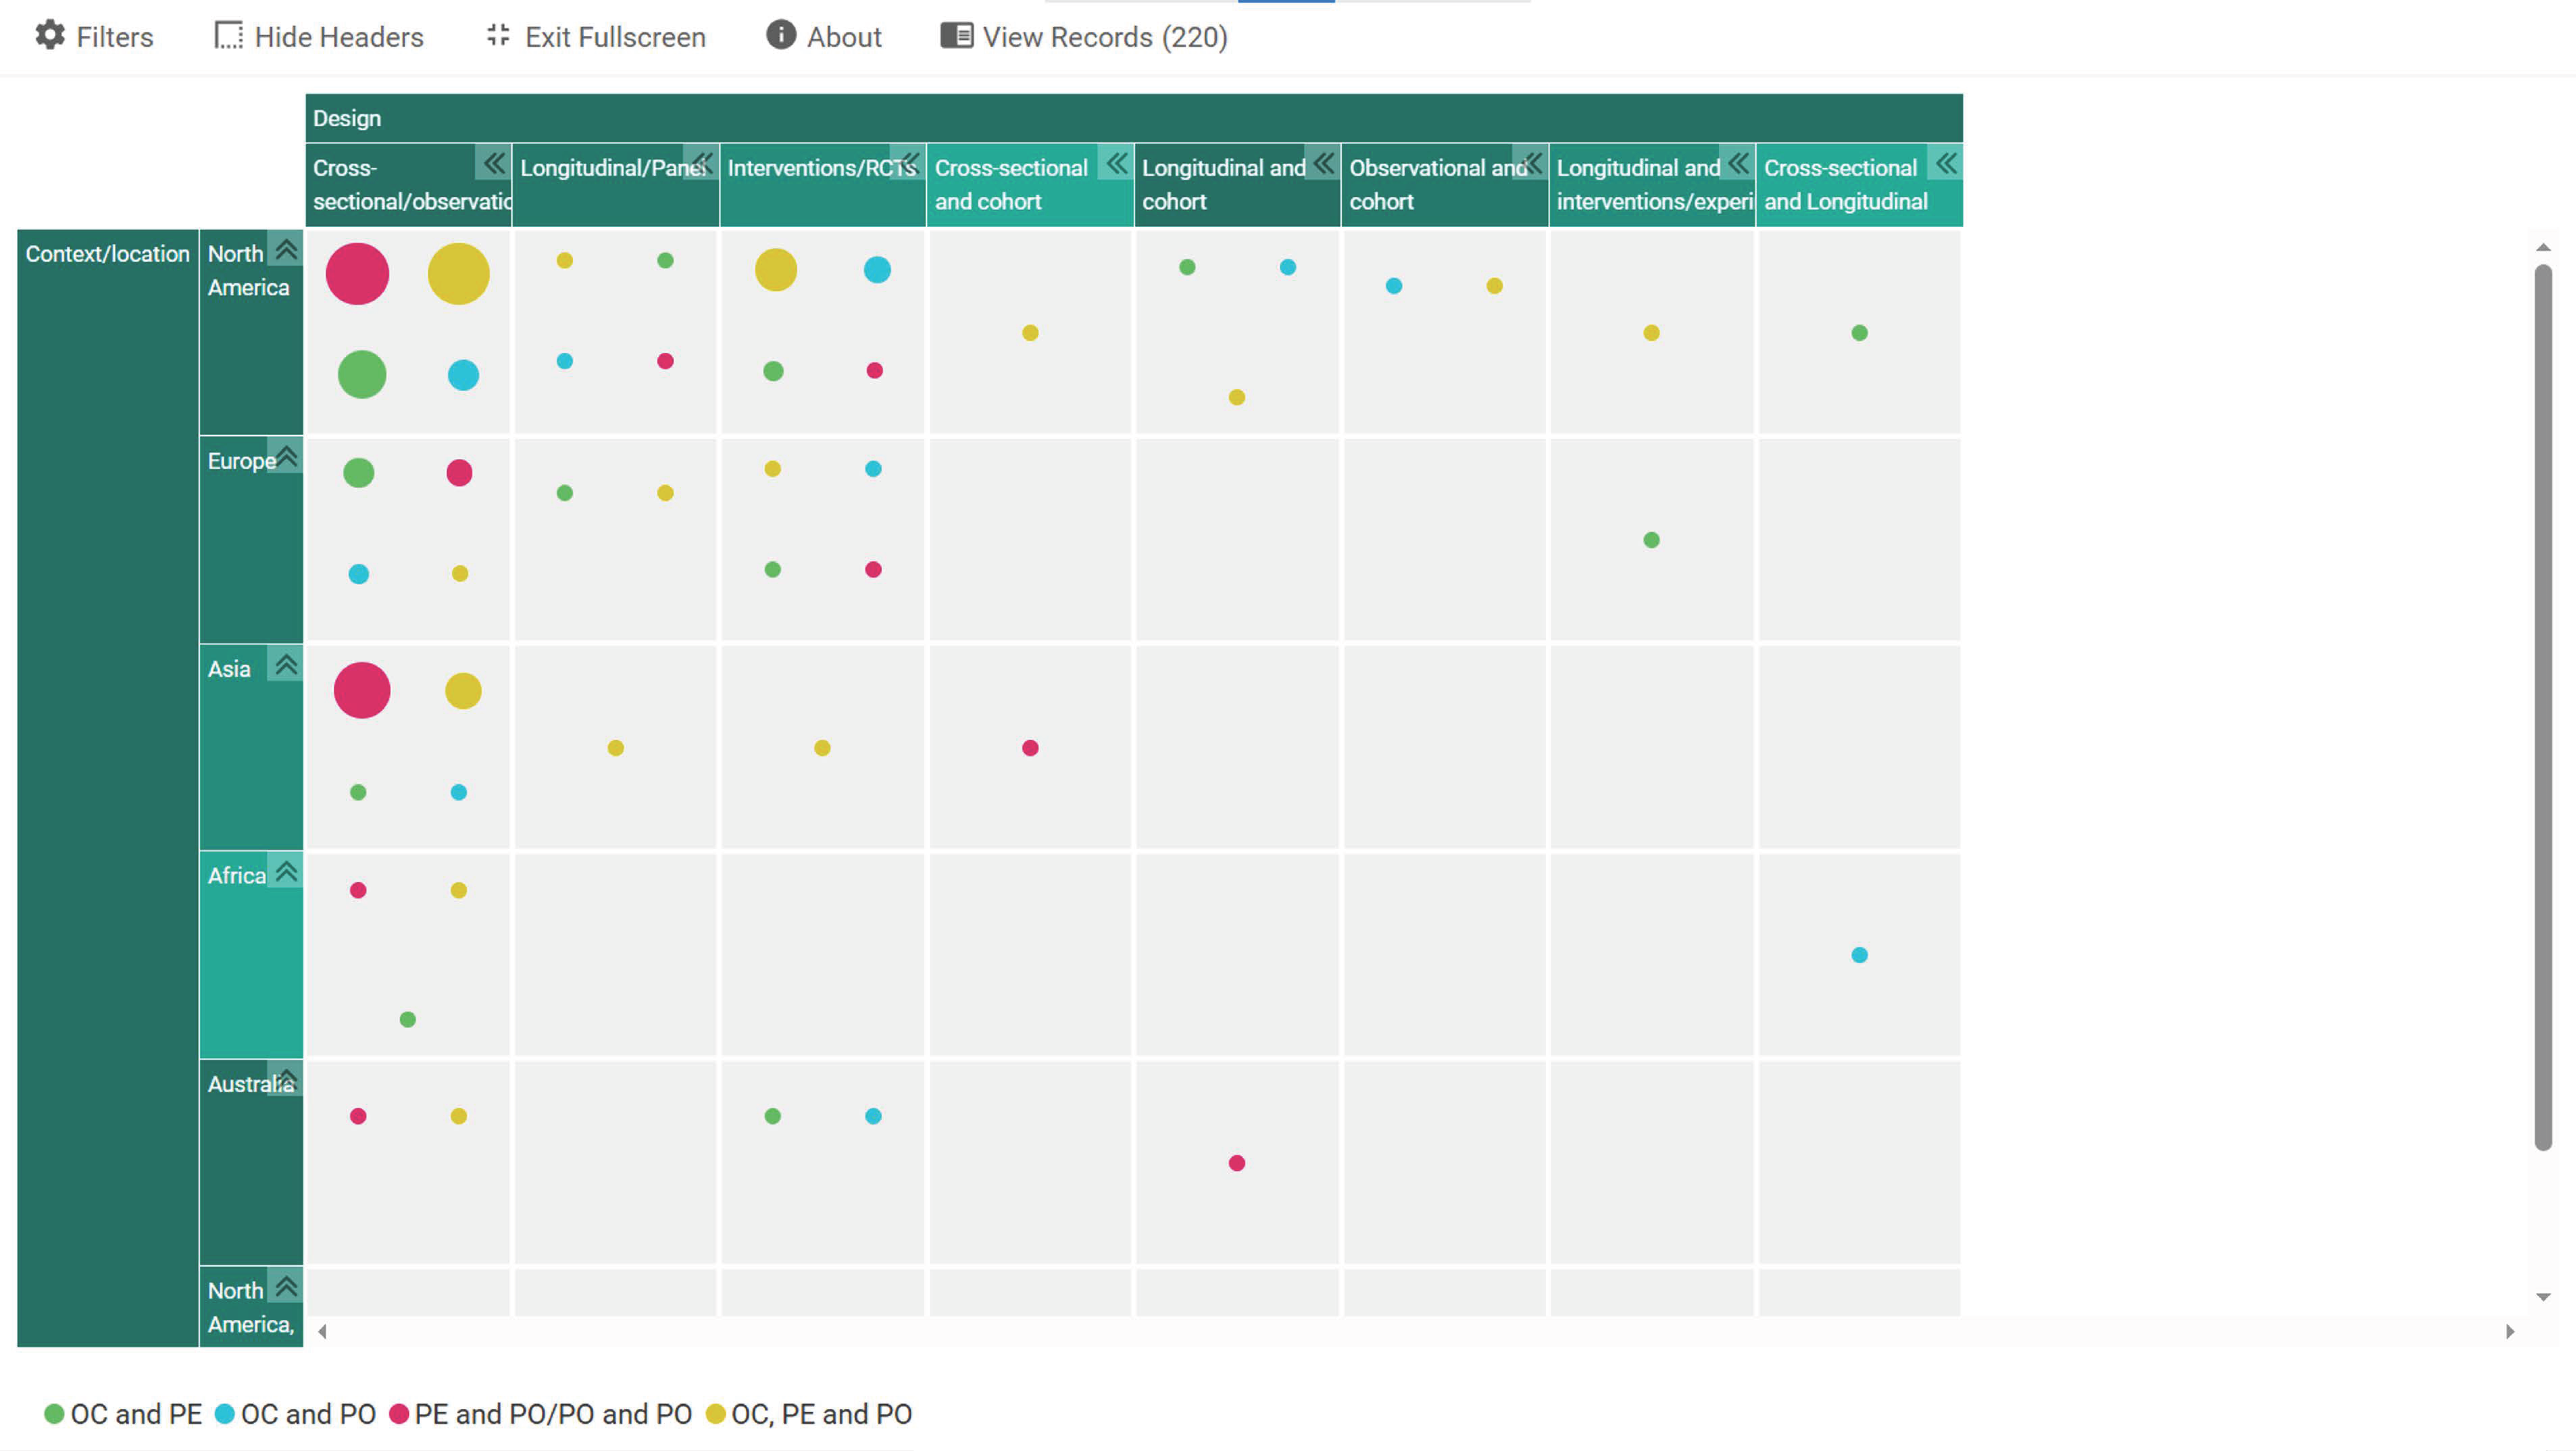2576x1451 pixels.
Task: Click the Hide Headers dotted-box icon
Action: [228, 36]
